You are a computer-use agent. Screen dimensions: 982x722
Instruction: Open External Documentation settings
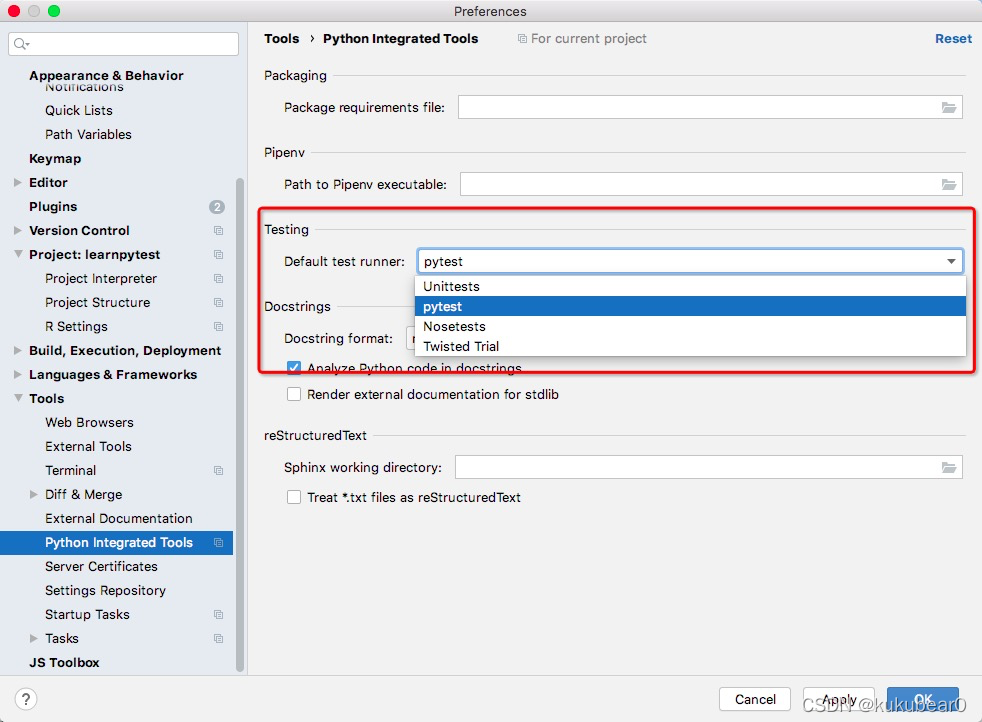(119, 518)
